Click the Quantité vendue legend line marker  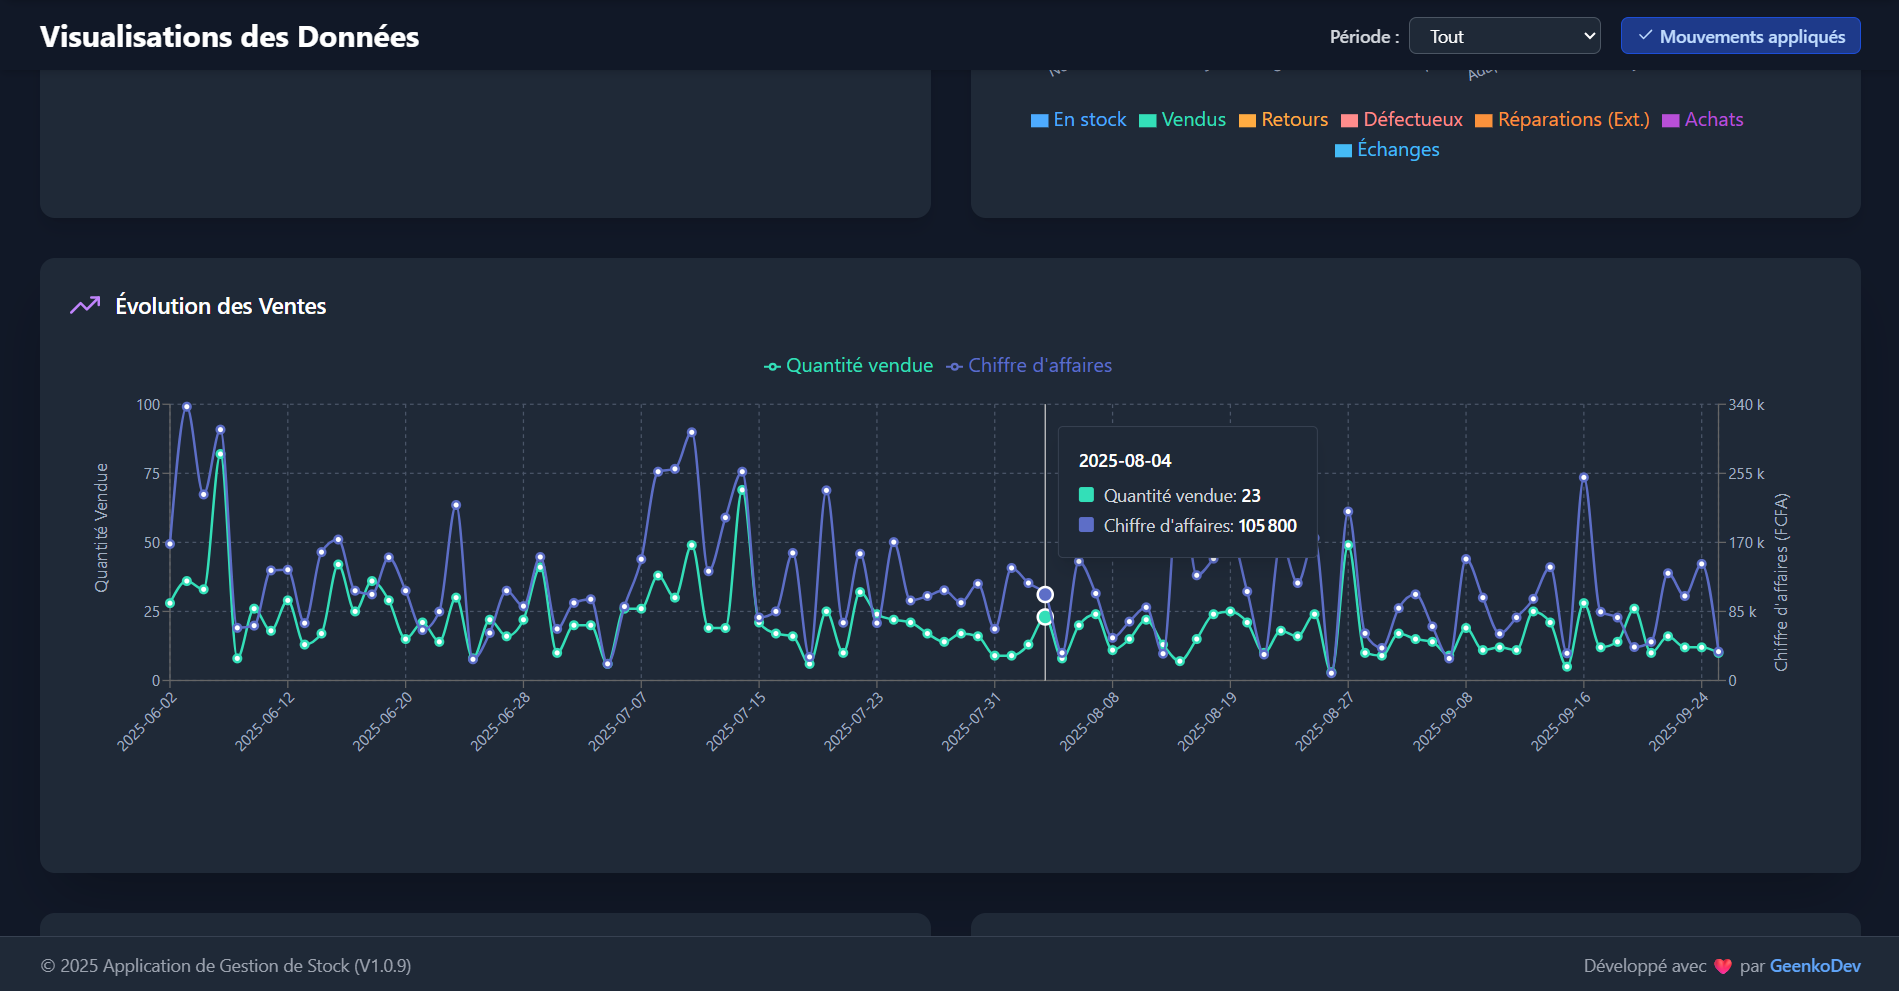coord(772,367)
